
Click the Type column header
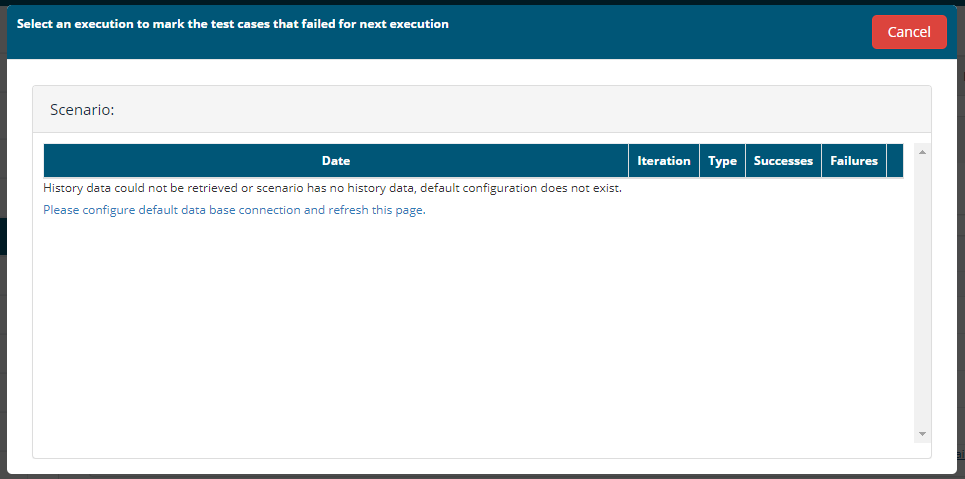point(723,161)
